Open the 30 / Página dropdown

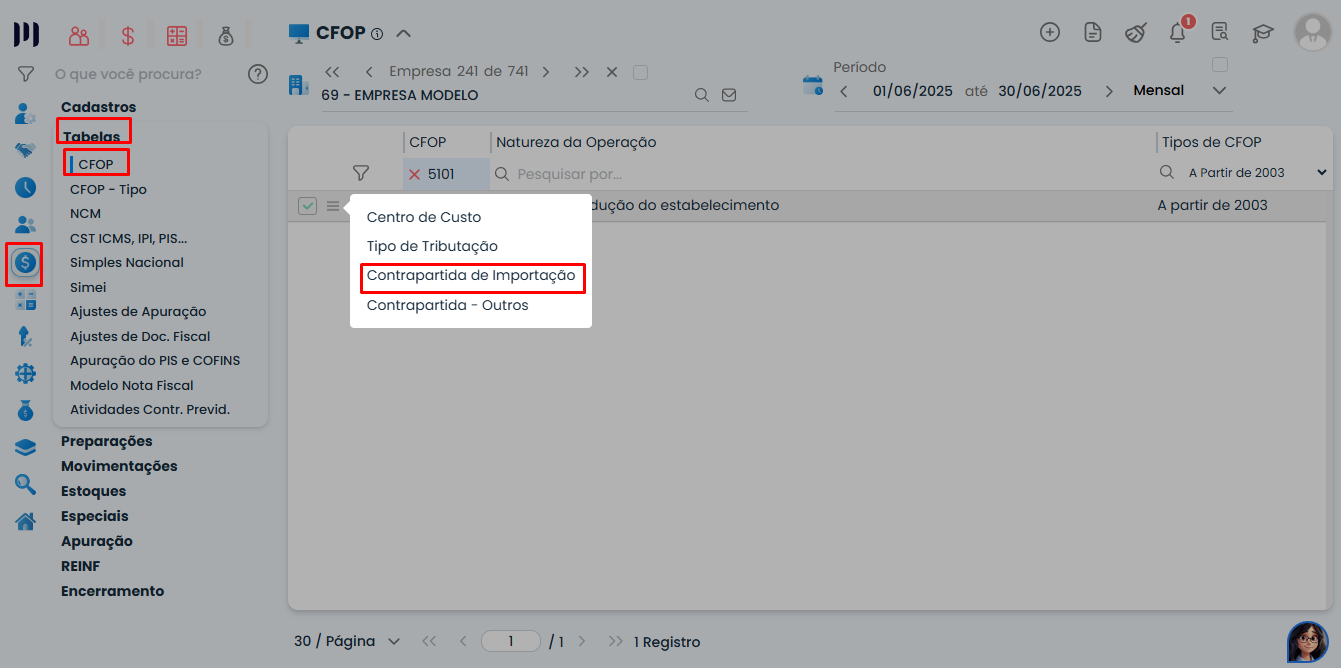(347, 641)
